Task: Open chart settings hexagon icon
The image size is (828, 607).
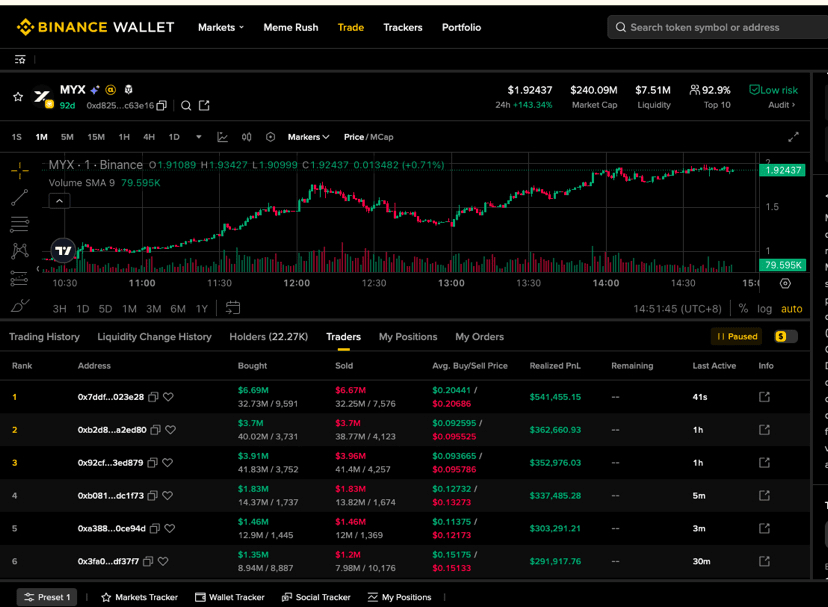Action: click(x=270, y=137)
